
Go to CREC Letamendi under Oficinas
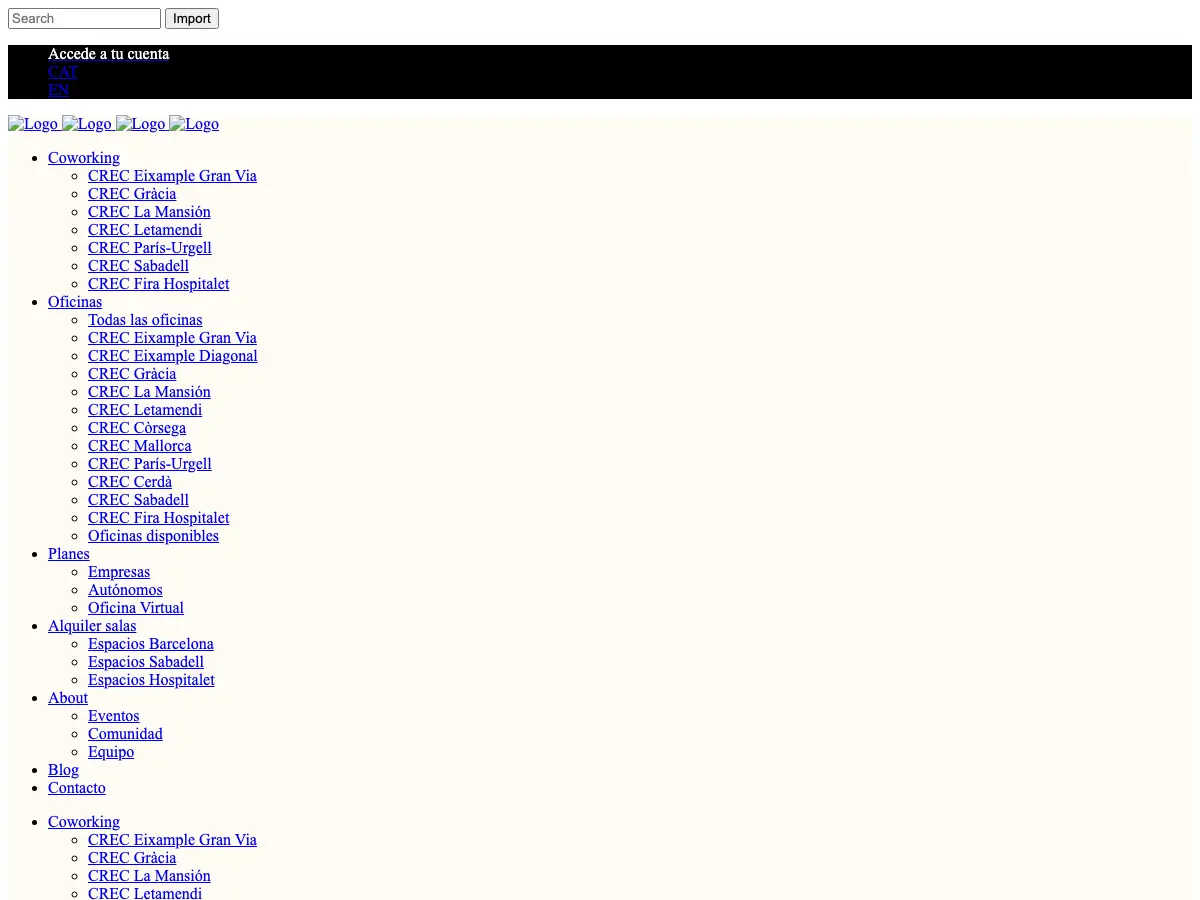click(145, 410)
